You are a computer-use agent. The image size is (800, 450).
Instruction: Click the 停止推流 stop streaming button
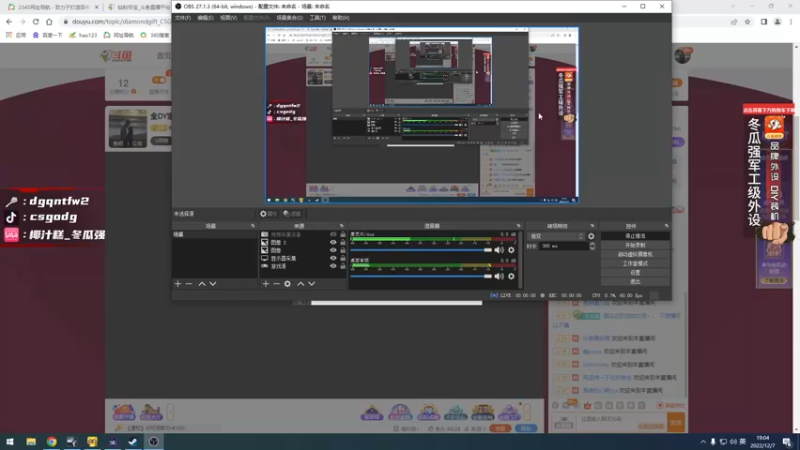pos(635,236)
